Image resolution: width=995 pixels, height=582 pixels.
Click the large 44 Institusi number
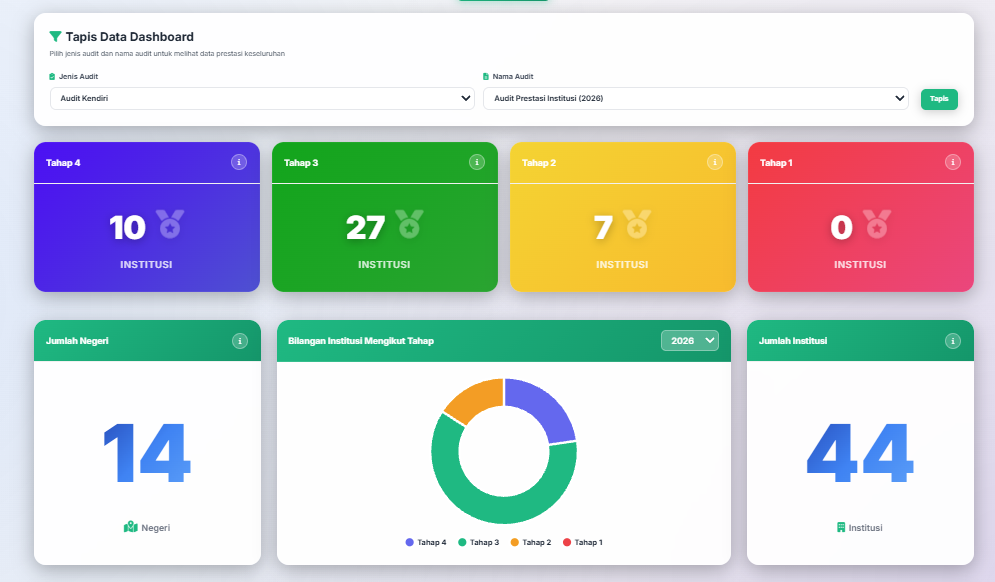tap(860, 453)
